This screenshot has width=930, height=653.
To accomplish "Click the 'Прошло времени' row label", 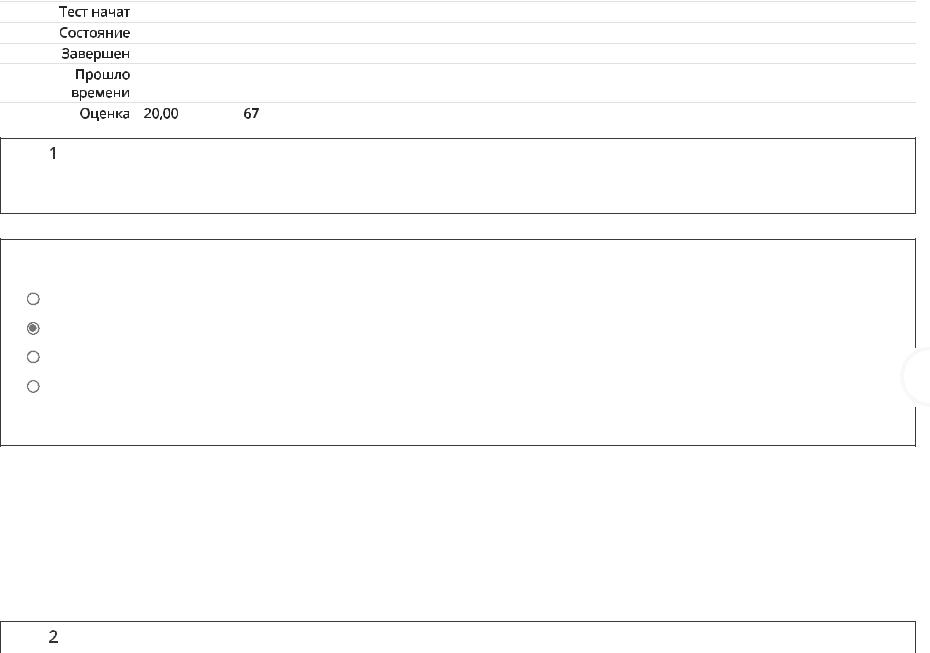I will click(100, 84).
